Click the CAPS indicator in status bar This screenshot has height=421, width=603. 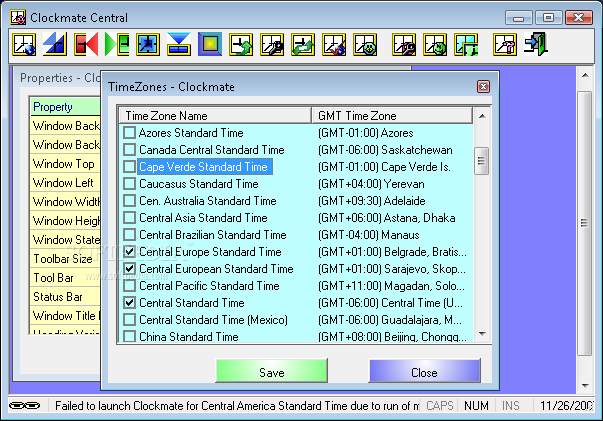point(440,406)
